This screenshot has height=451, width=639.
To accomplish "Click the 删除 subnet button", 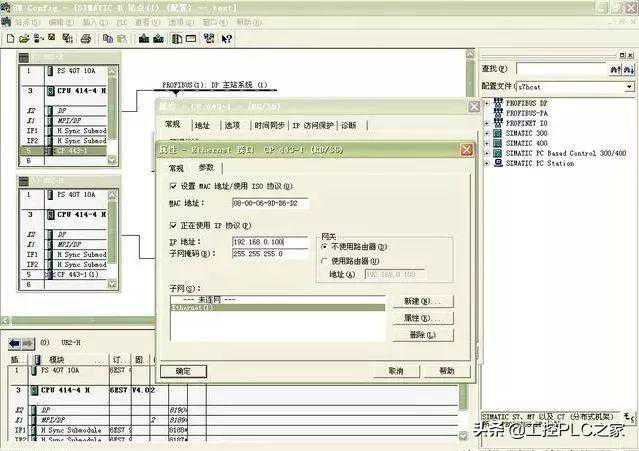I will click(423, 335).
